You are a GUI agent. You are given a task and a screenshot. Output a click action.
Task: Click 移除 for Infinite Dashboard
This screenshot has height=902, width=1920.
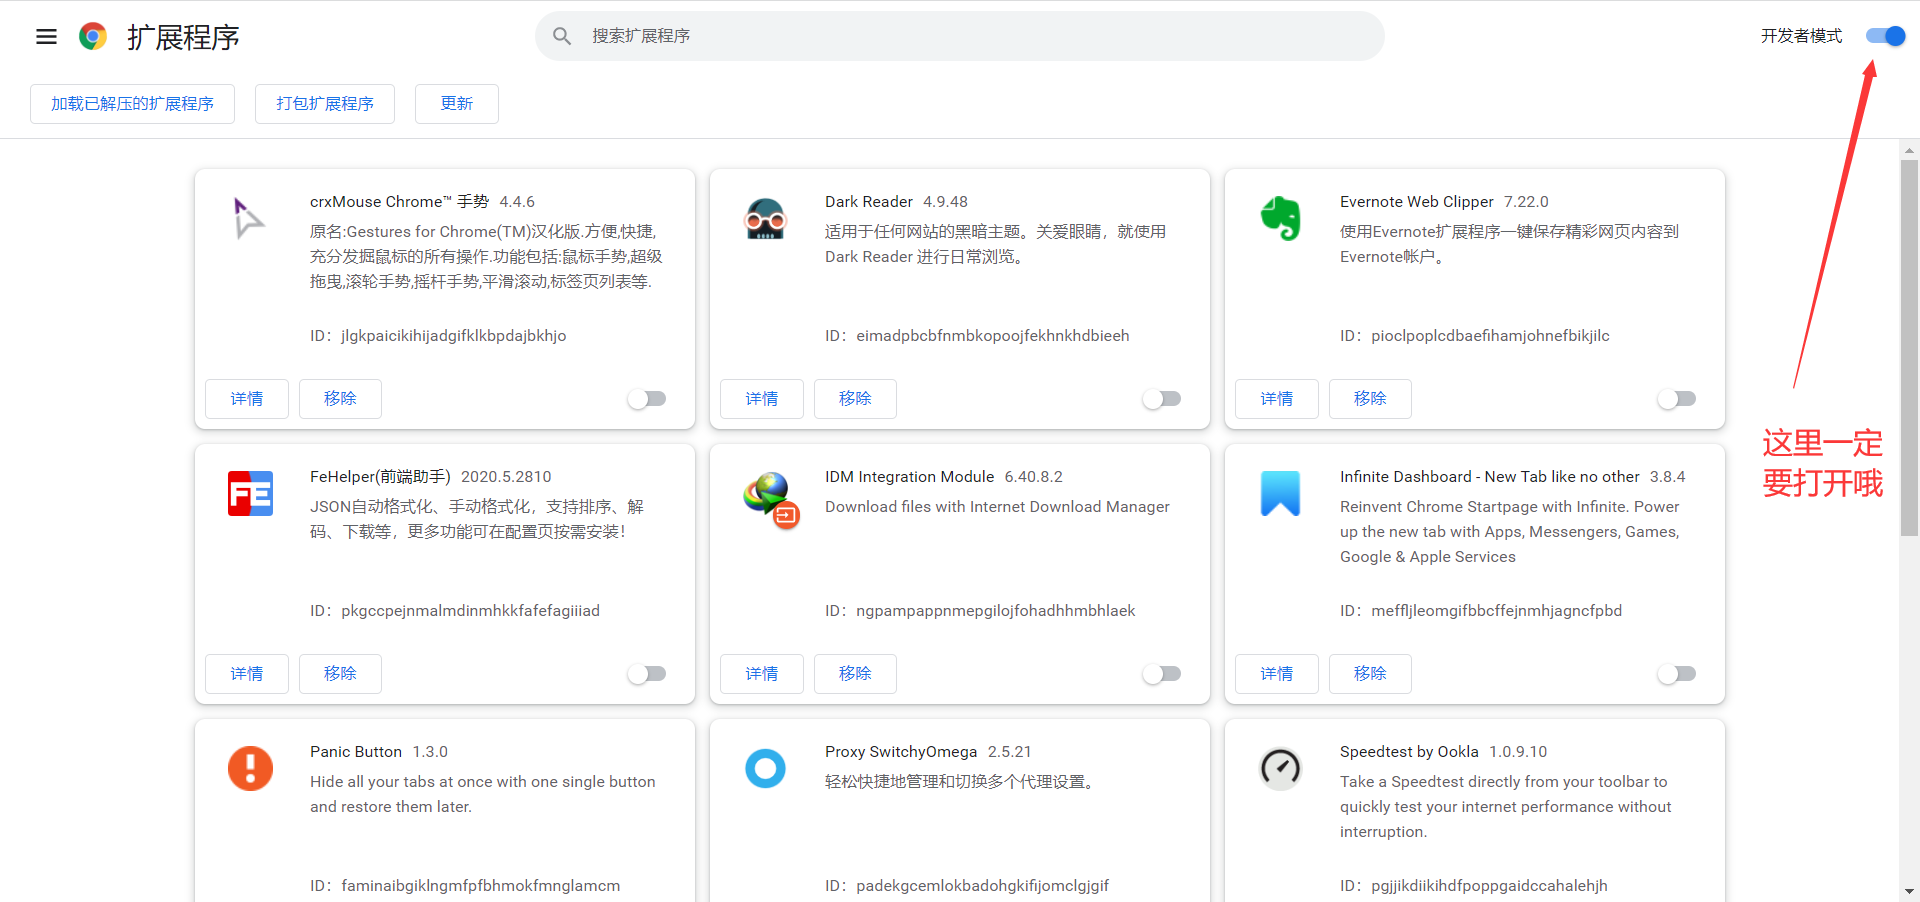(x=1370, y=674)
